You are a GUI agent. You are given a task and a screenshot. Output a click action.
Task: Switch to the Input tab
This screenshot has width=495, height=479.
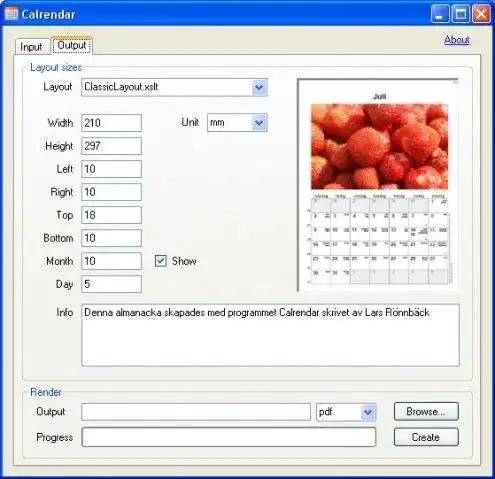click(x=31, y=47)
